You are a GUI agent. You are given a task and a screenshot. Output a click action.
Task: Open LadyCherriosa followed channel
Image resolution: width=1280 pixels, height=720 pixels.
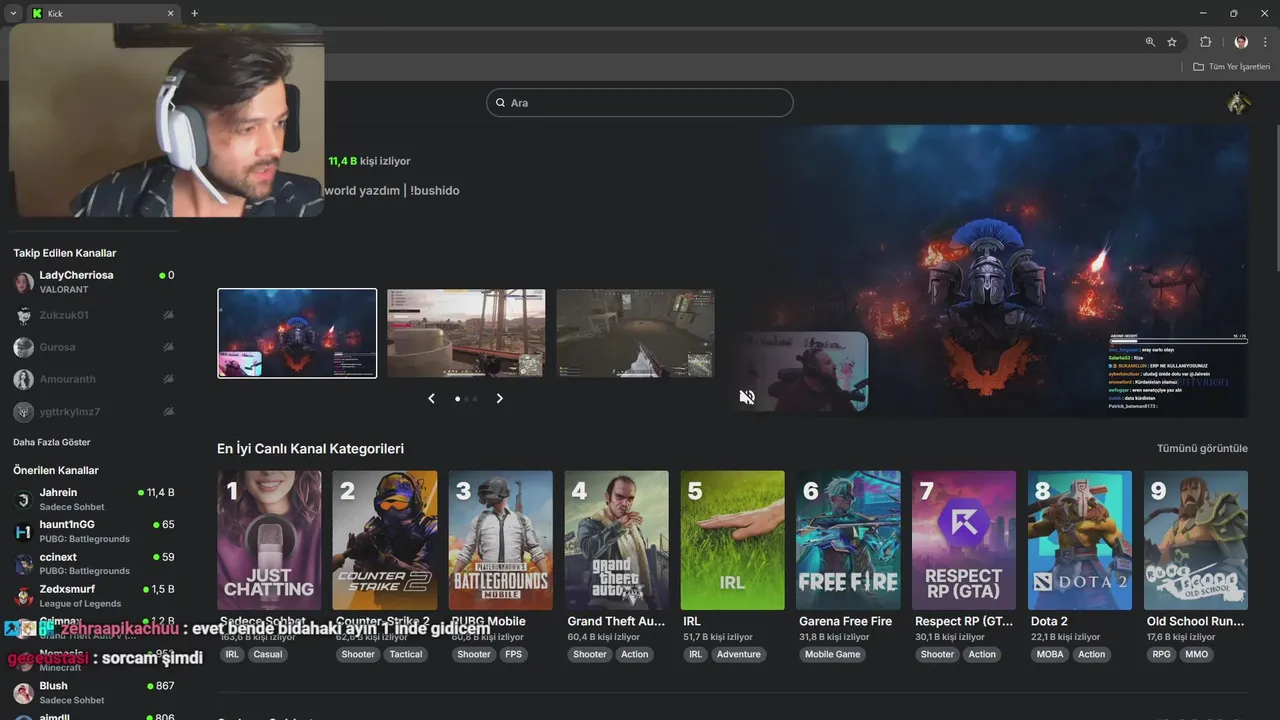[94, 282]
